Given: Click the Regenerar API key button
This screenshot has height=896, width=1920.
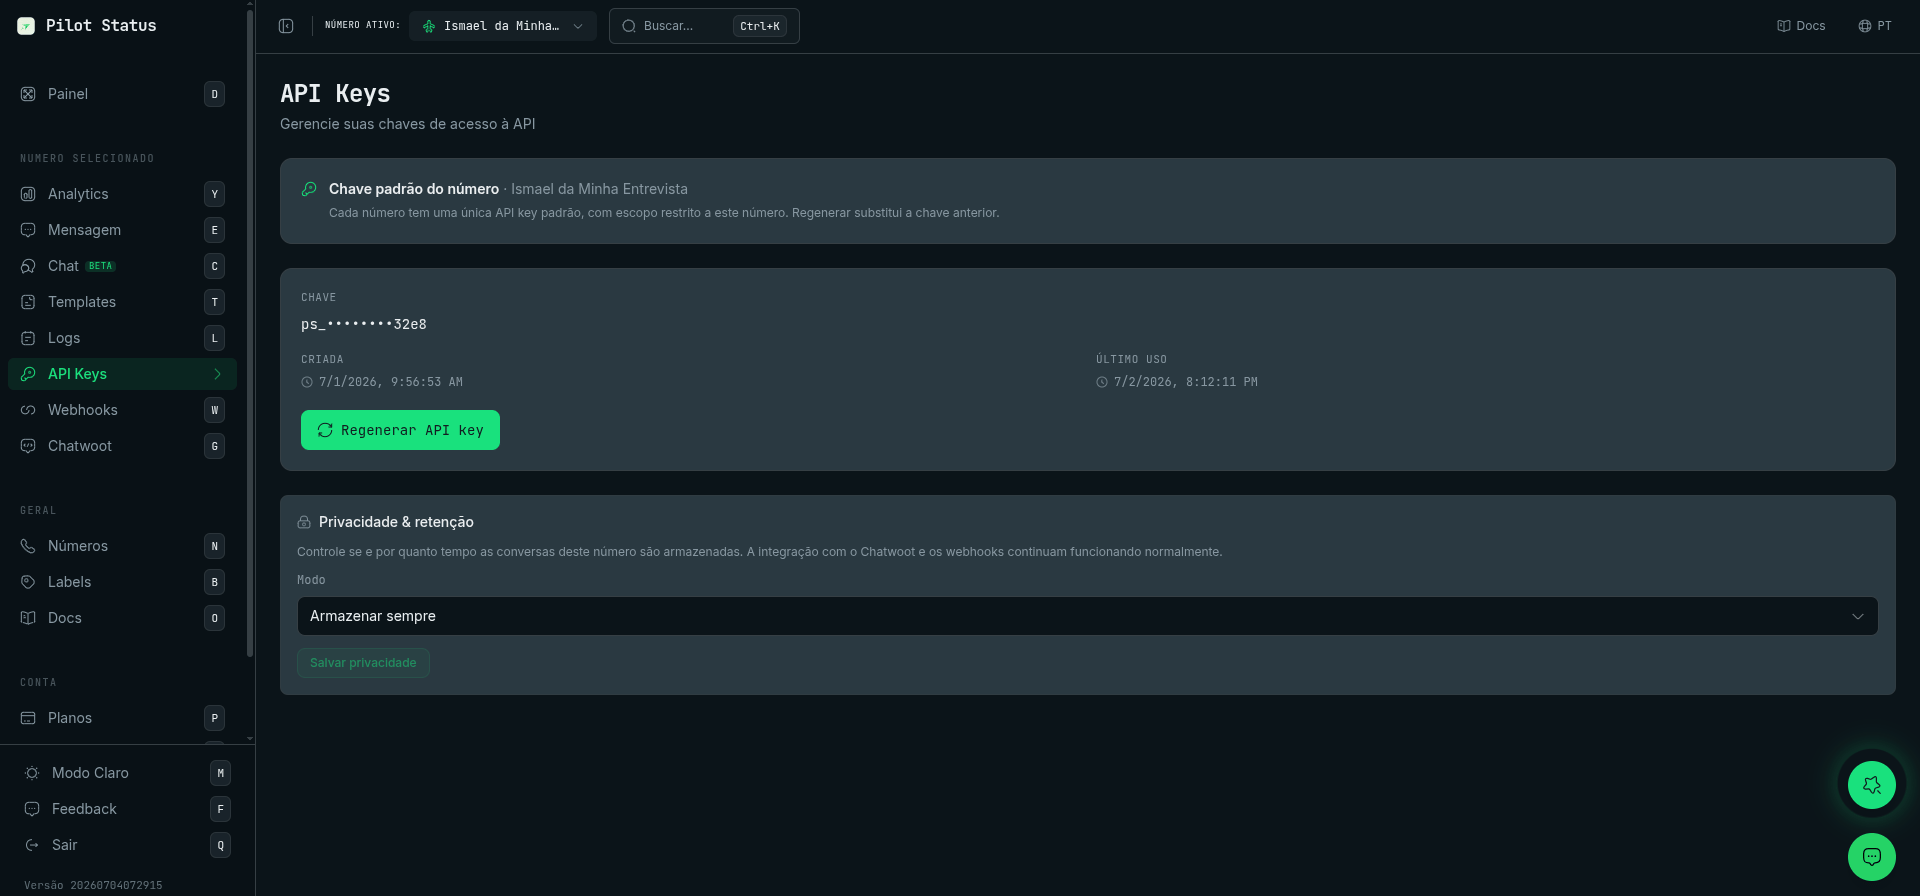Looking at the screenshot, I should [x=400, y=430].
